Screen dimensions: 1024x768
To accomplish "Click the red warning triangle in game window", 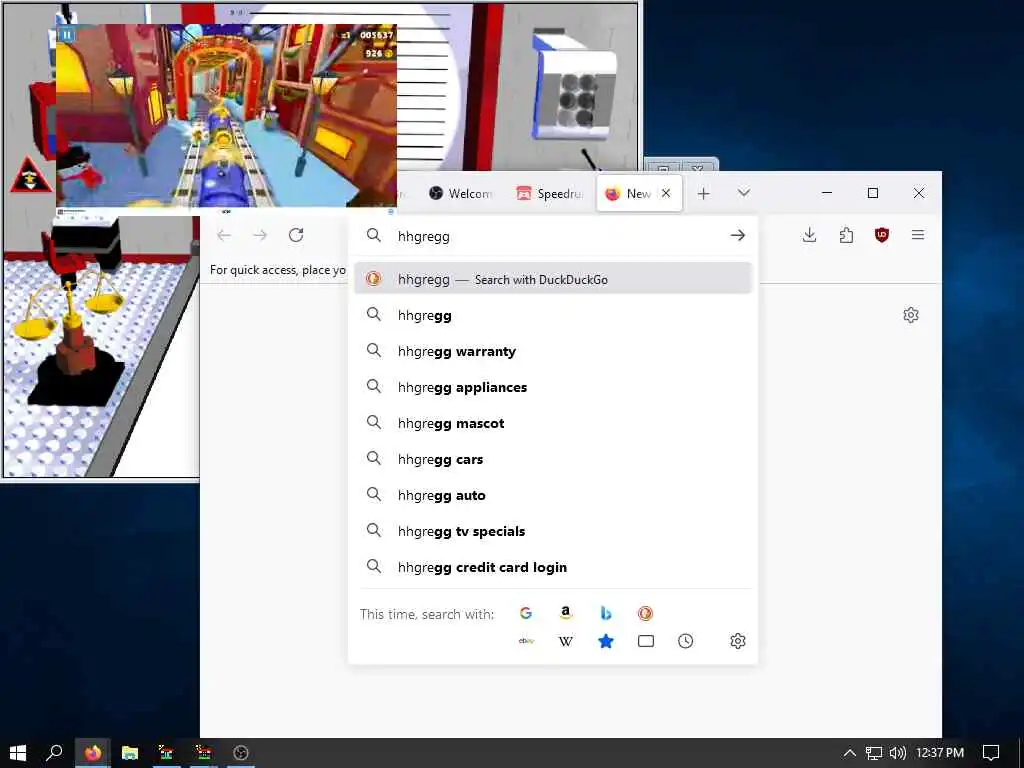I will tap(31, 176).
